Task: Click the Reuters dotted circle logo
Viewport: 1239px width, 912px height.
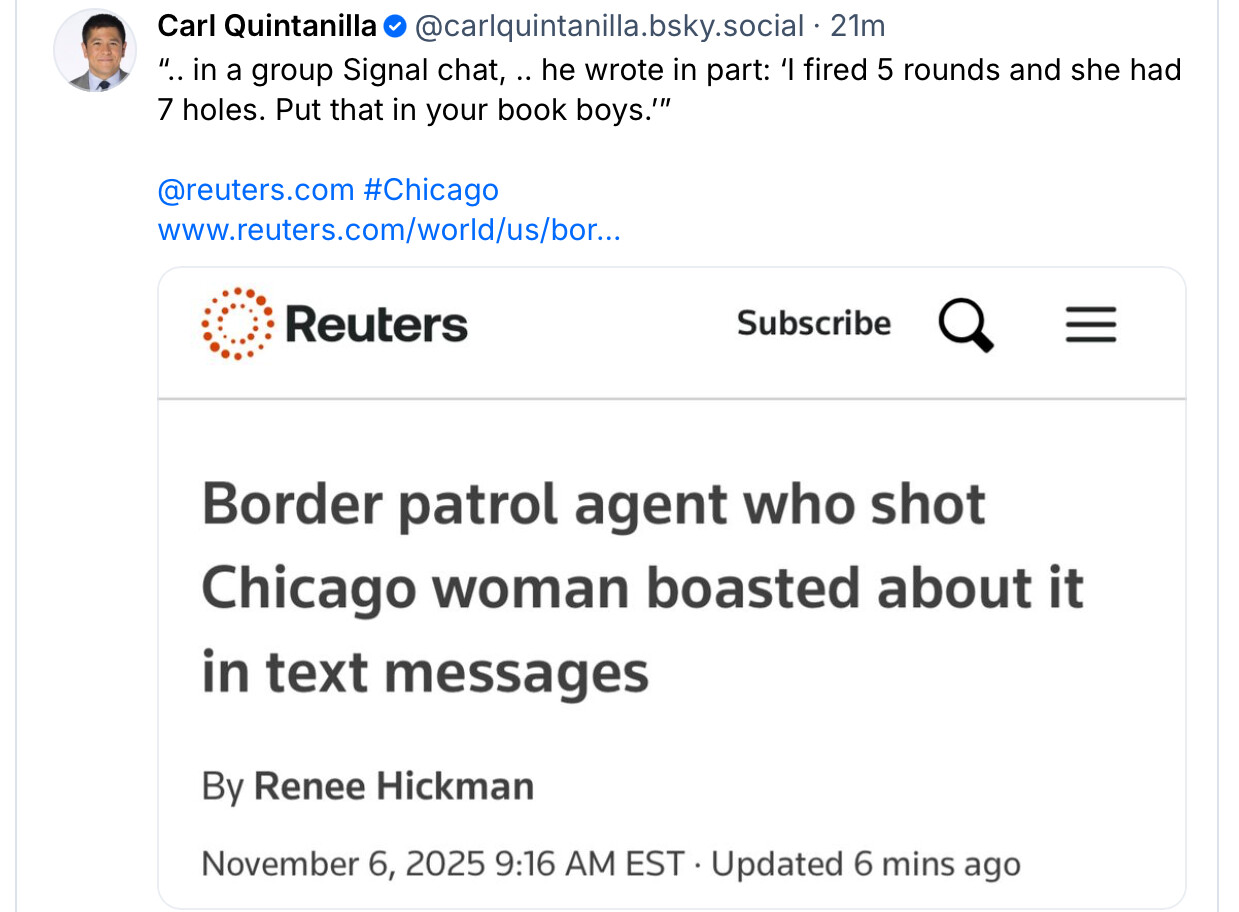Action: pyautogui.click(x=237, y=323)
